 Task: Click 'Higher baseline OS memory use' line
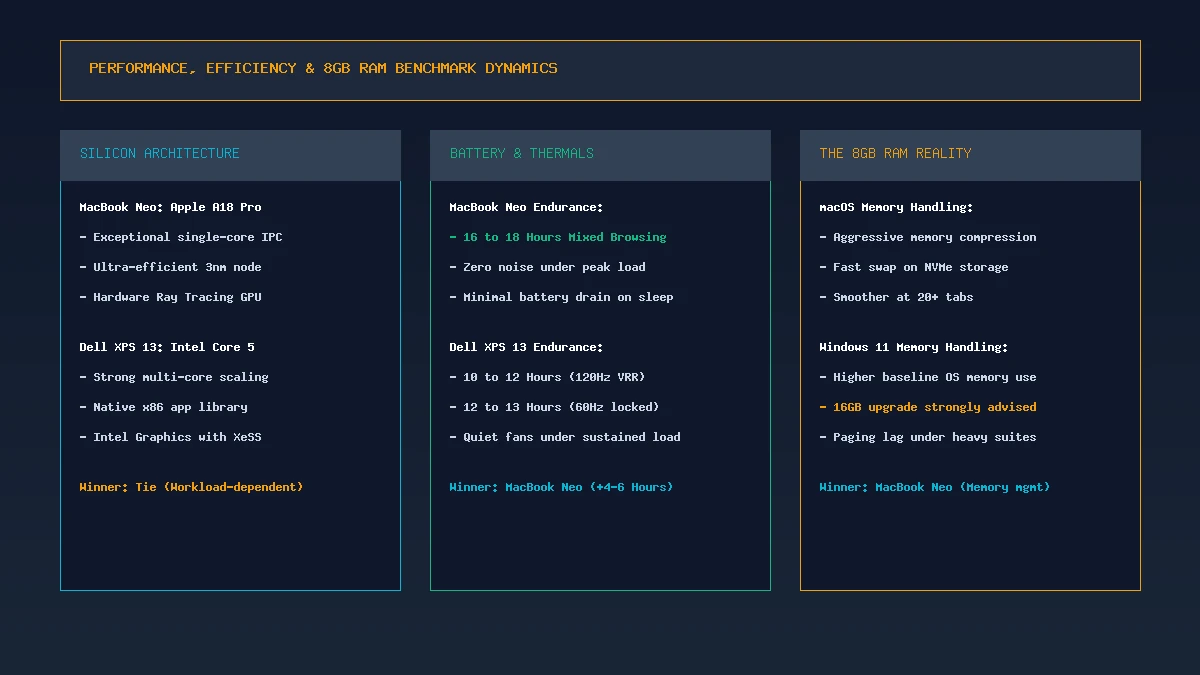click(927, 377)
